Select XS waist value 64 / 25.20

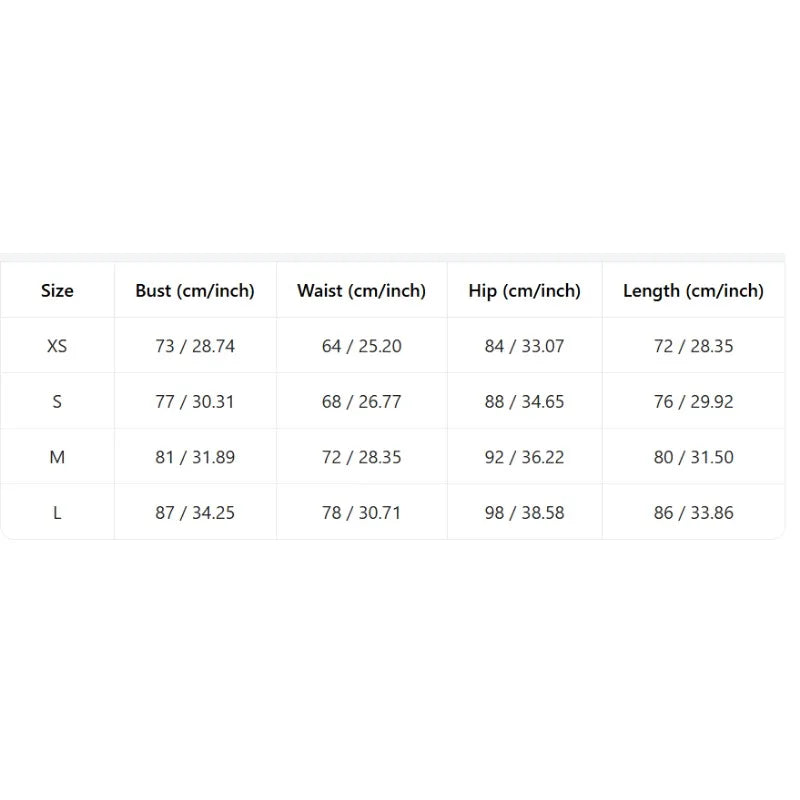361,346
